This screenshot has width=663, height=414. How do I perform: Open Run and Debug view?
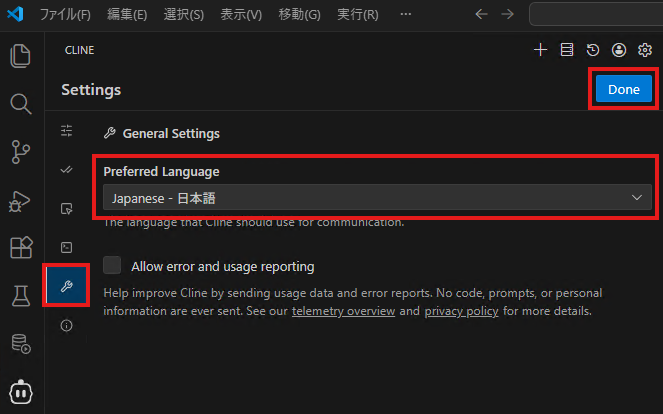20,201
